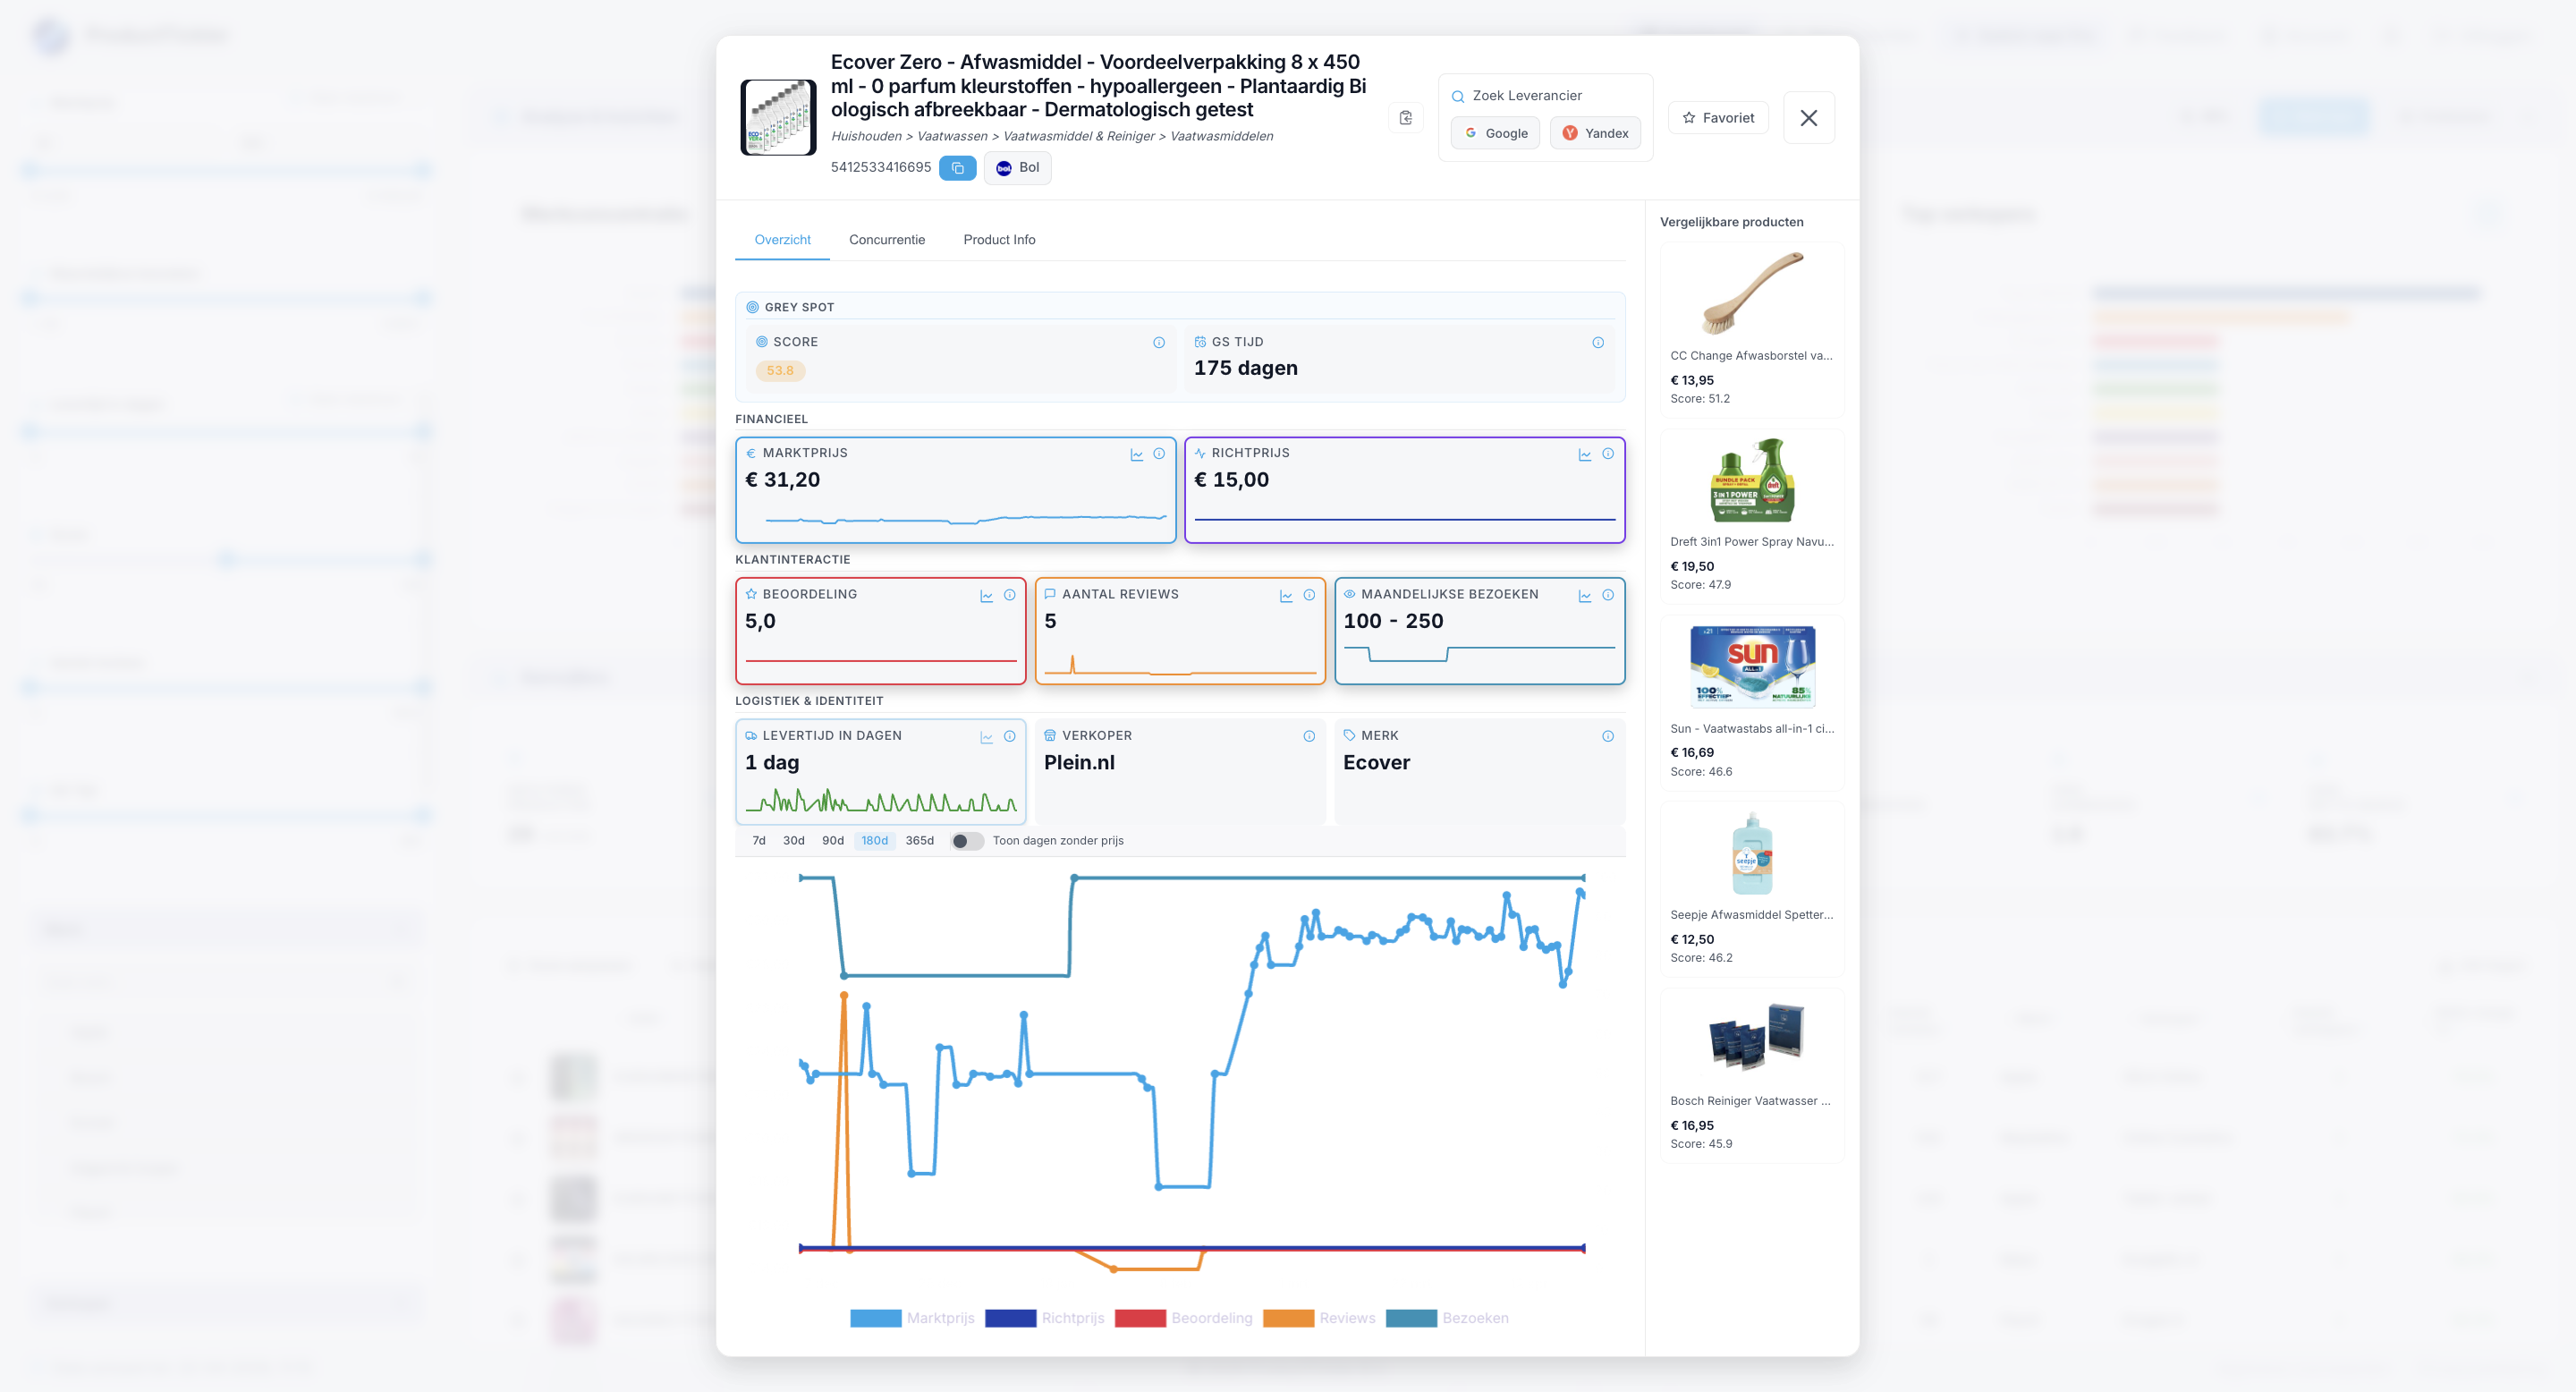This screenshot has height=1392, width=2576.
Task: Click the 'Score: 51.2' comparable product text
Action: [x=1700, y=399]
